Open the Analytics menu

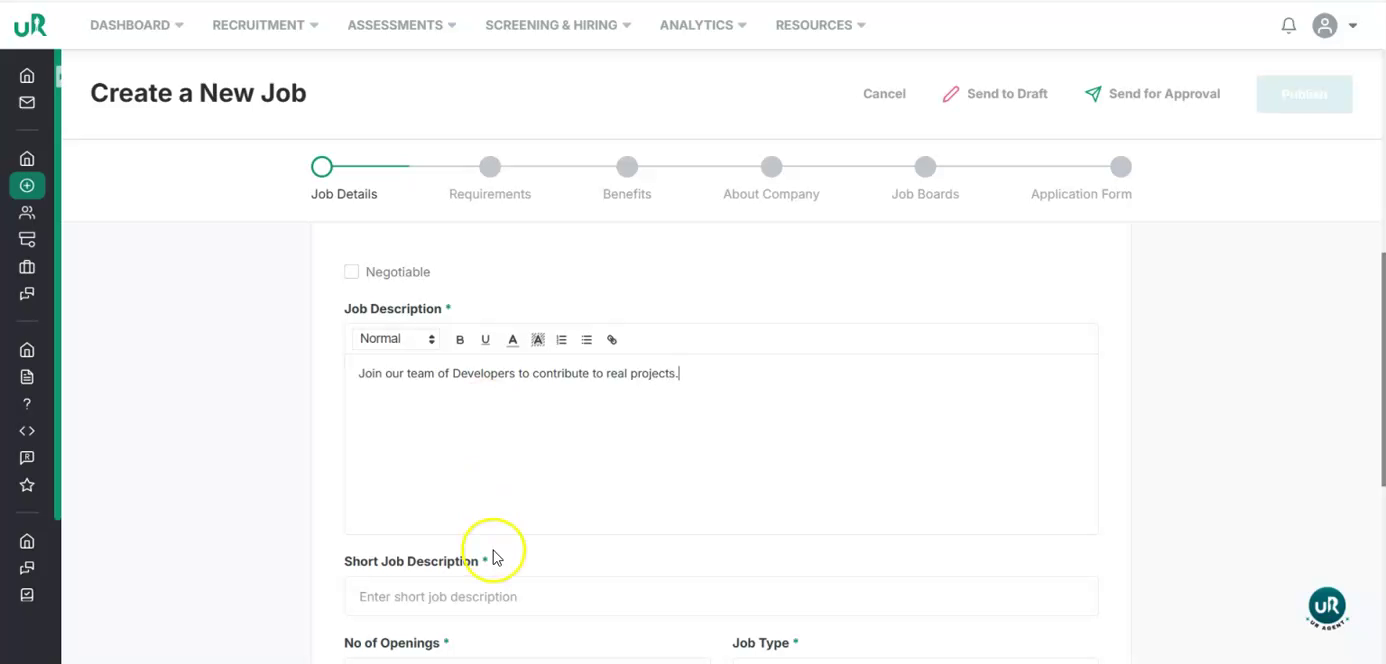tap(702, 25)
